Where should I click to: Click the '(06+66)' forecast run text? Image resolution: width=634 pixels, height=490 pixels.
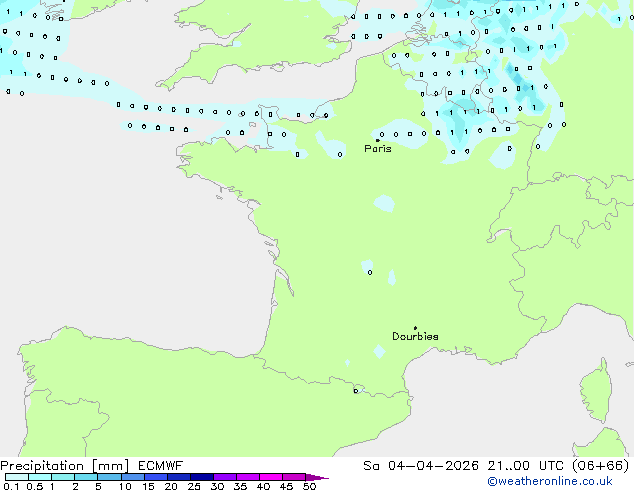tap(601, 466)
